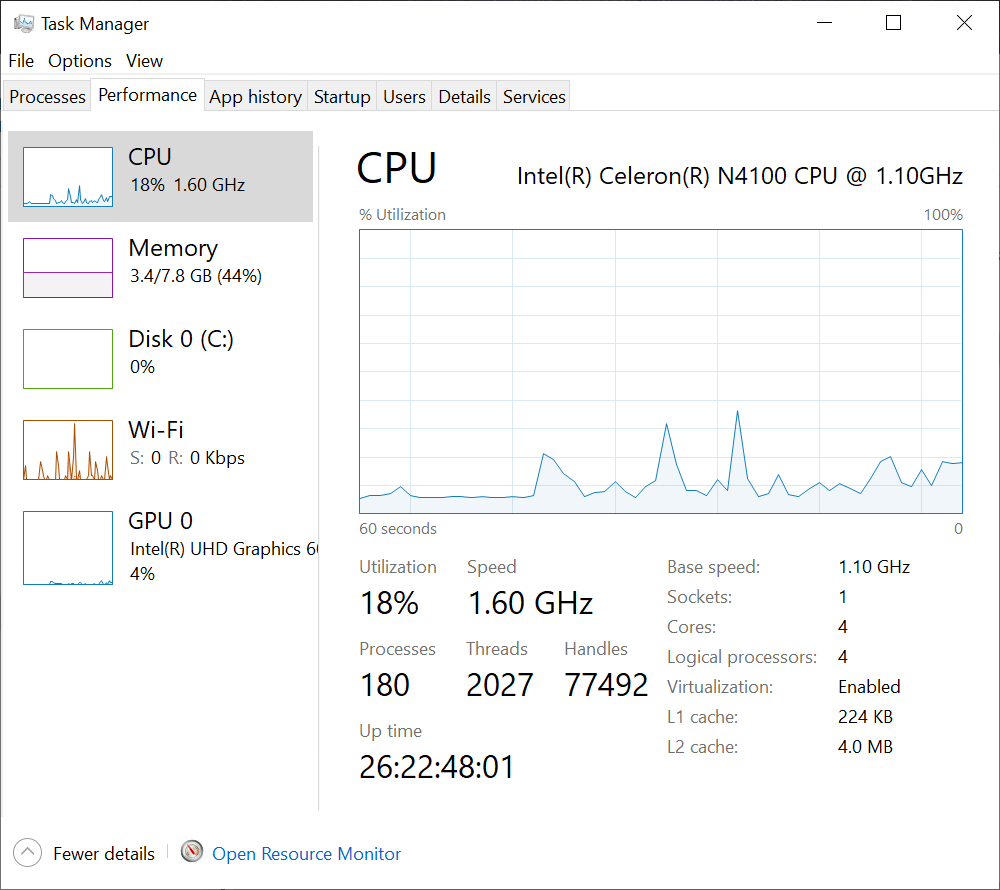The image size is (1000, 890).
Task: Switch to the Users tab
Action: [404, 96]
